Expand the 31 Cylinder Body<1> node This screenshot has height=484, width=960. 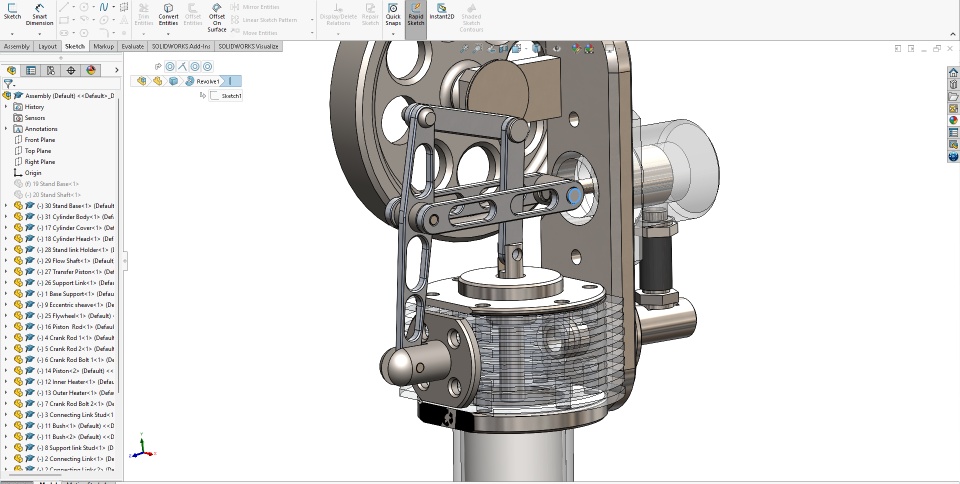pyautogui.click(x=6, y=216)
